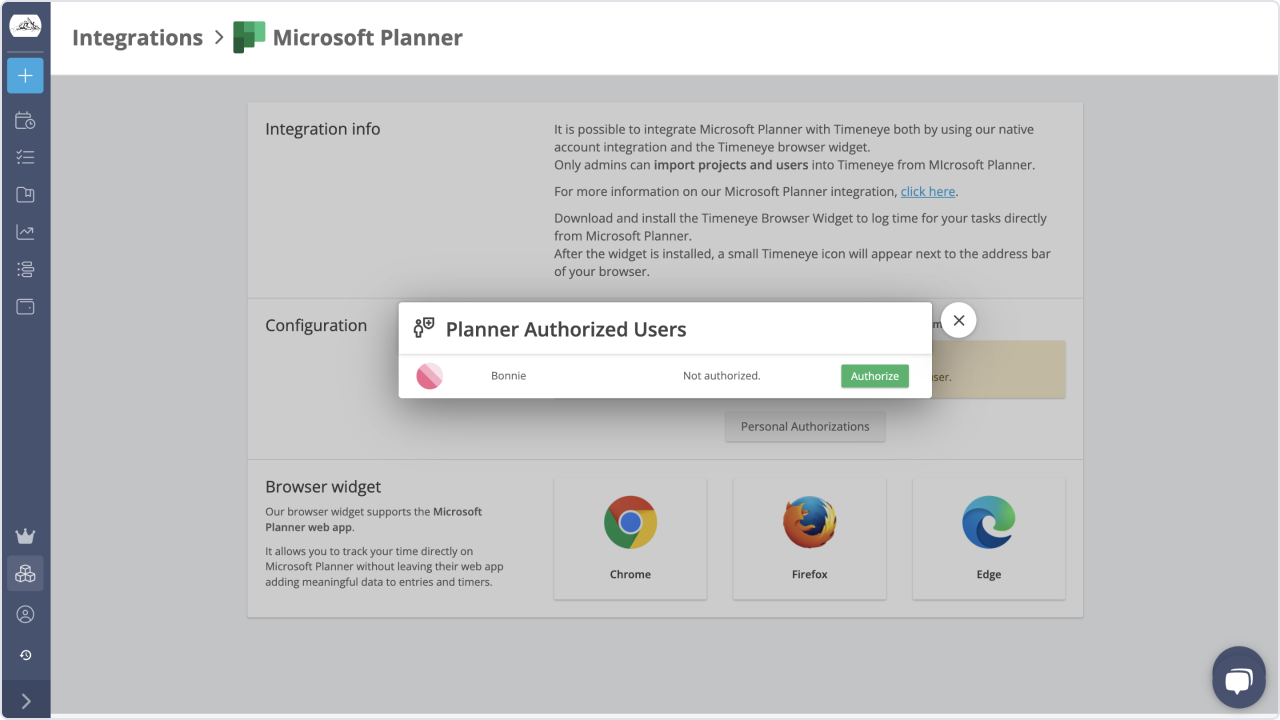Authorize Bonnie for Planner access
This screenshot has width=1280, height=720.
[874, 375]
